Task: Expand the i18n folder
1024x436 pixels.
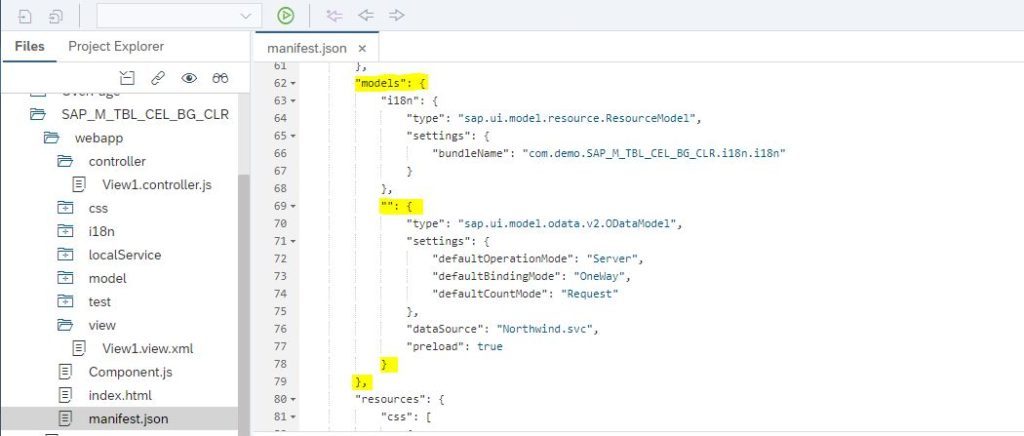Action: click(65, 232)
